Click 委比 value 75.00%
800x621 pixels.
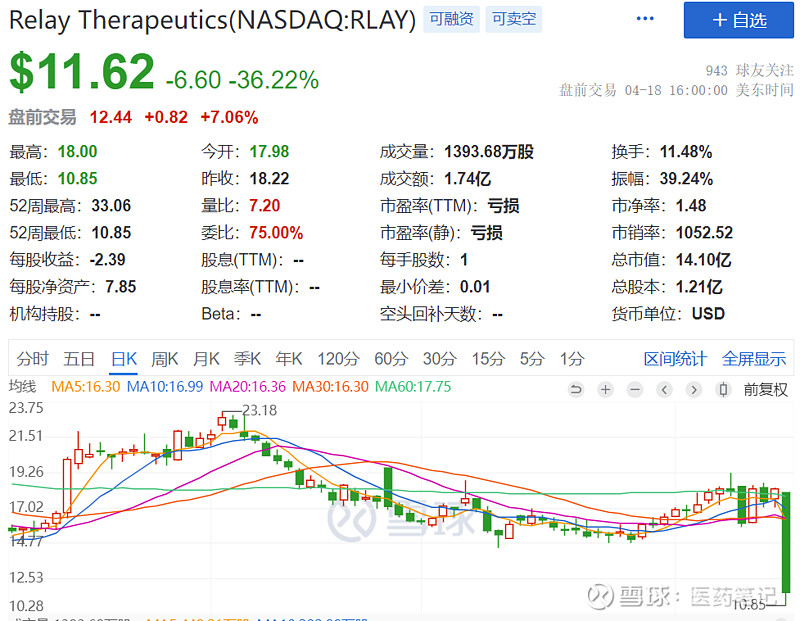[276, 233]
